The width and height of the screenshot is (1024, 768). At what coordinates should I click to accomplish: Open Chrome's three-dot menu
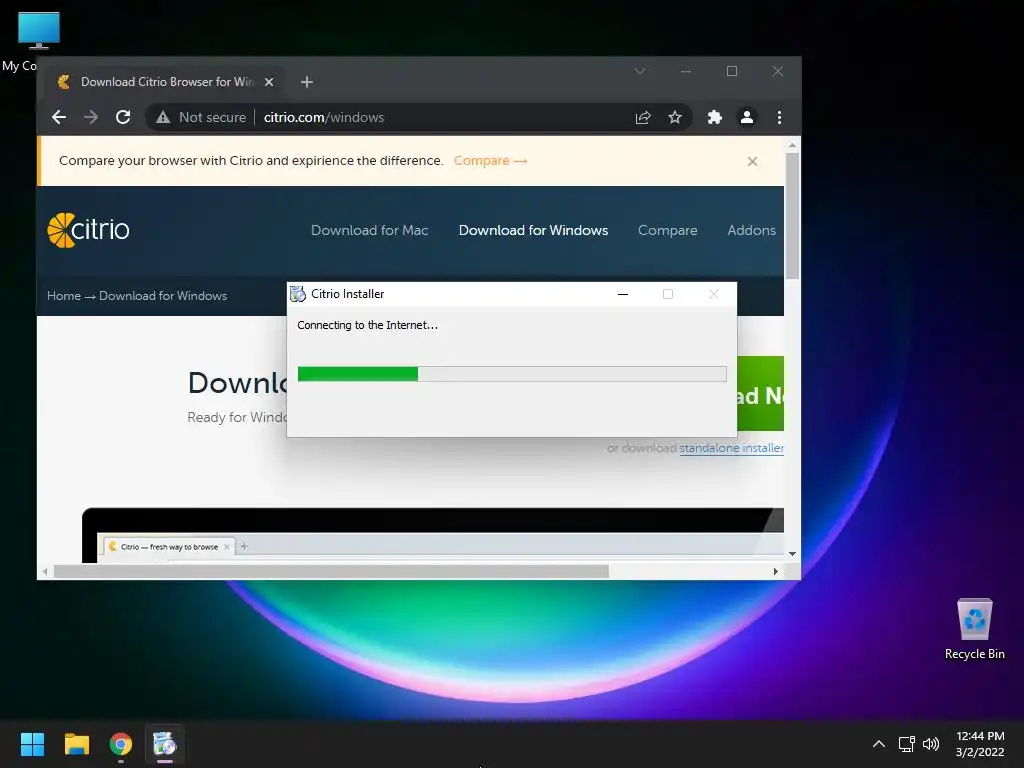coord(779,118)
